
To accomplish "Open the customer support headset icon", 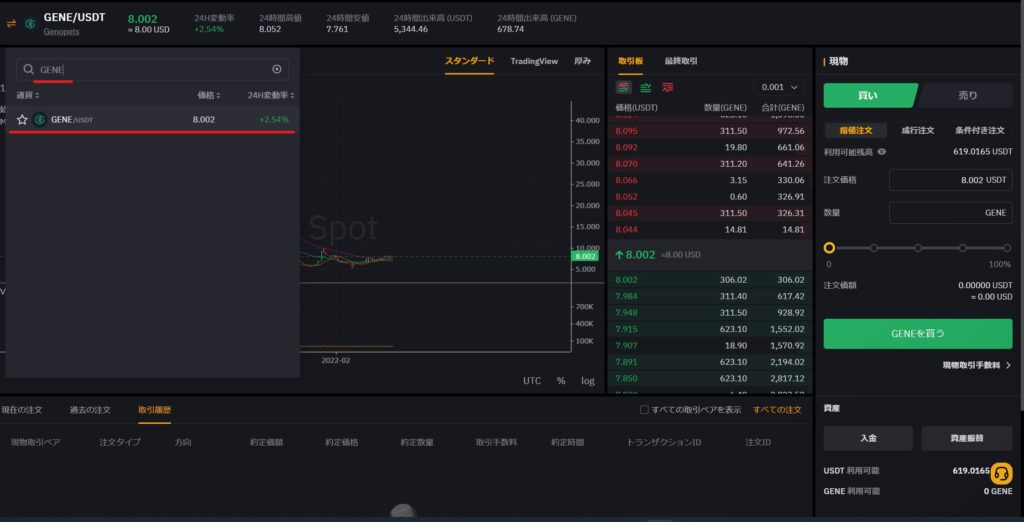I will tap(1001, 473).
